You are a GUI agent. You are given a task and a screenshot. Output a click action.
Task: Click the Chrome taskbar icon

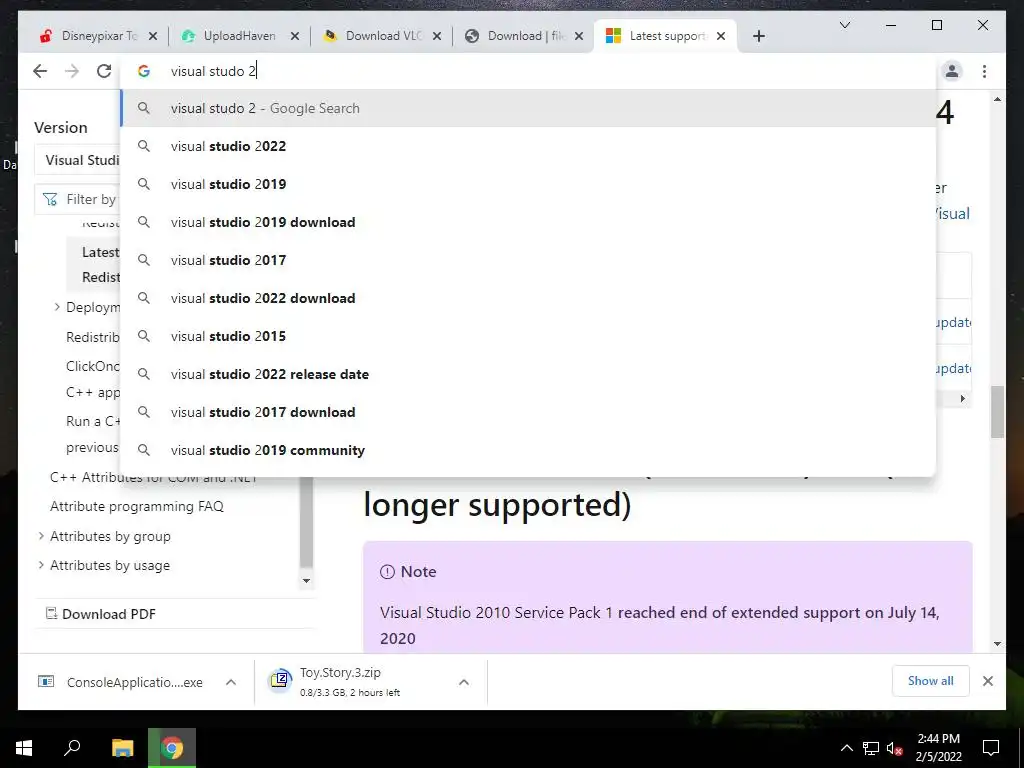(x=172, y=748)
